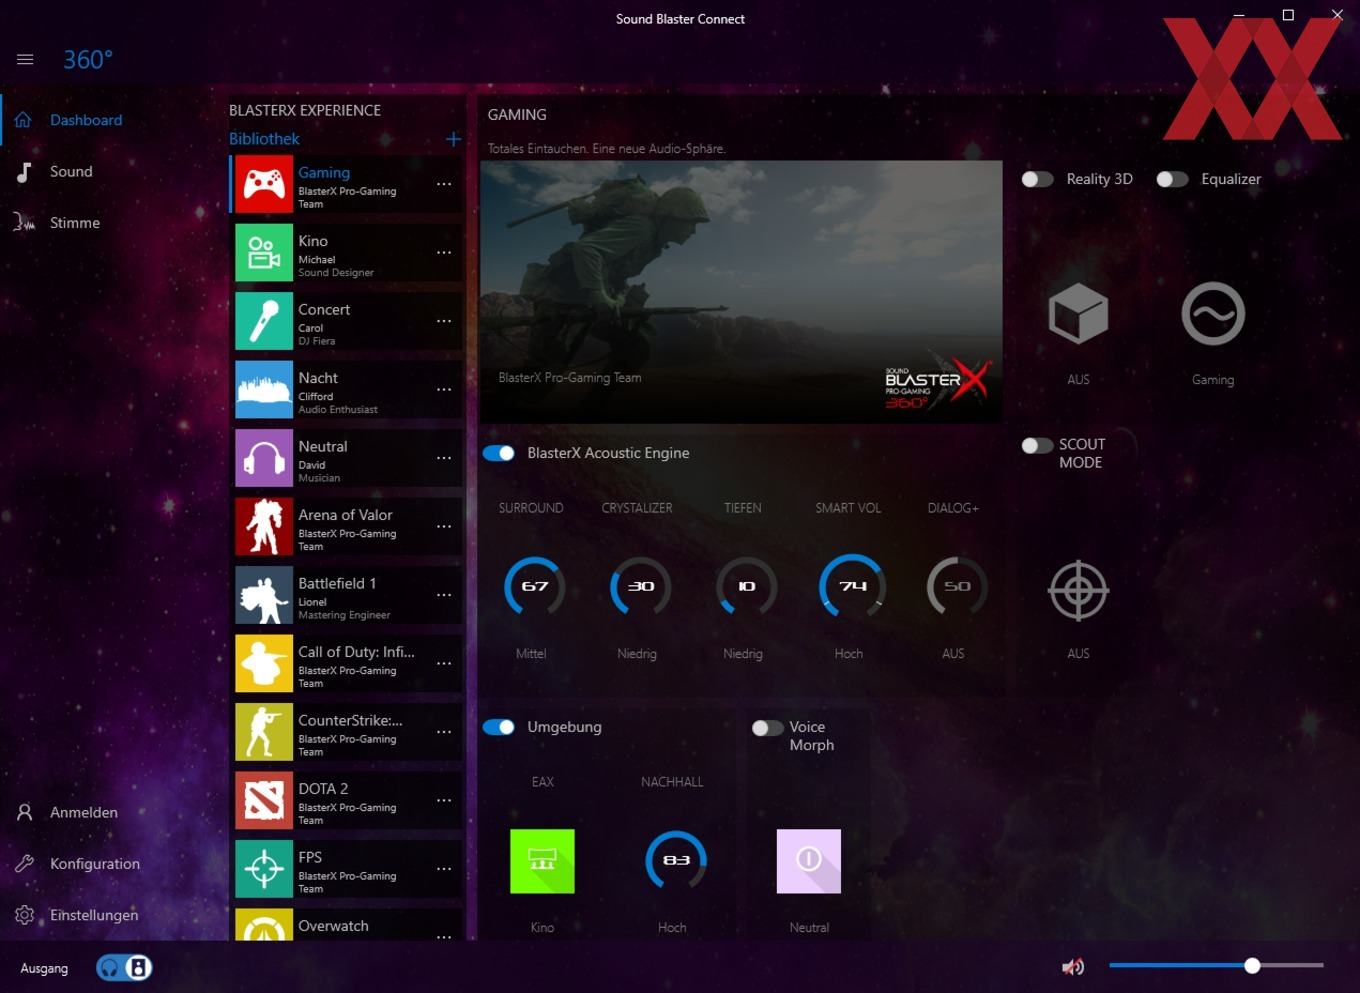This screenshot has height=993, width=1360.
Task: Click the Dialog+ dial showing 50
Action: pyautogui.click(x=957, y=586)
